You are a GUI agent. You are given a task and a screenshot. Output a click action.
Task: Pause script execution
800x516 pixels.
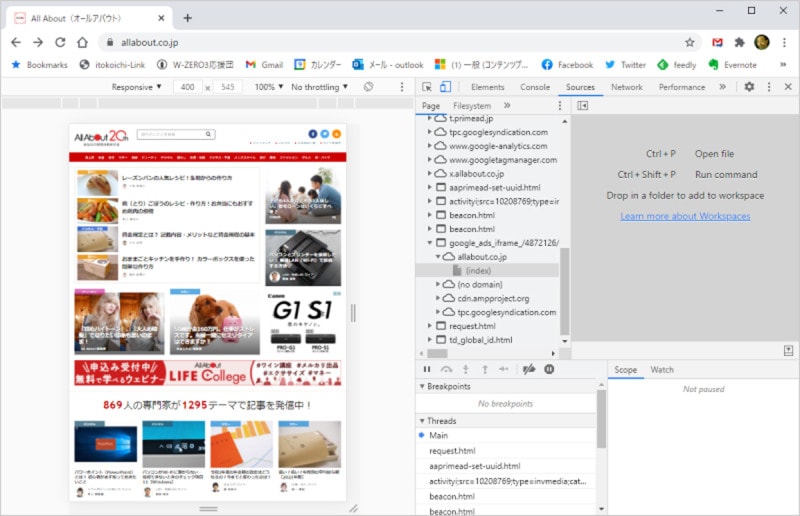click(x=427, y=369)
